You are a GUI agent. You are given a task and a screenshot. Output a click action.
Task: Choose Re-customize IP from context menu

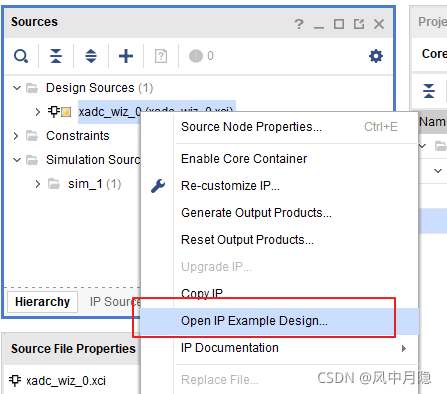(x=279, y=186)
